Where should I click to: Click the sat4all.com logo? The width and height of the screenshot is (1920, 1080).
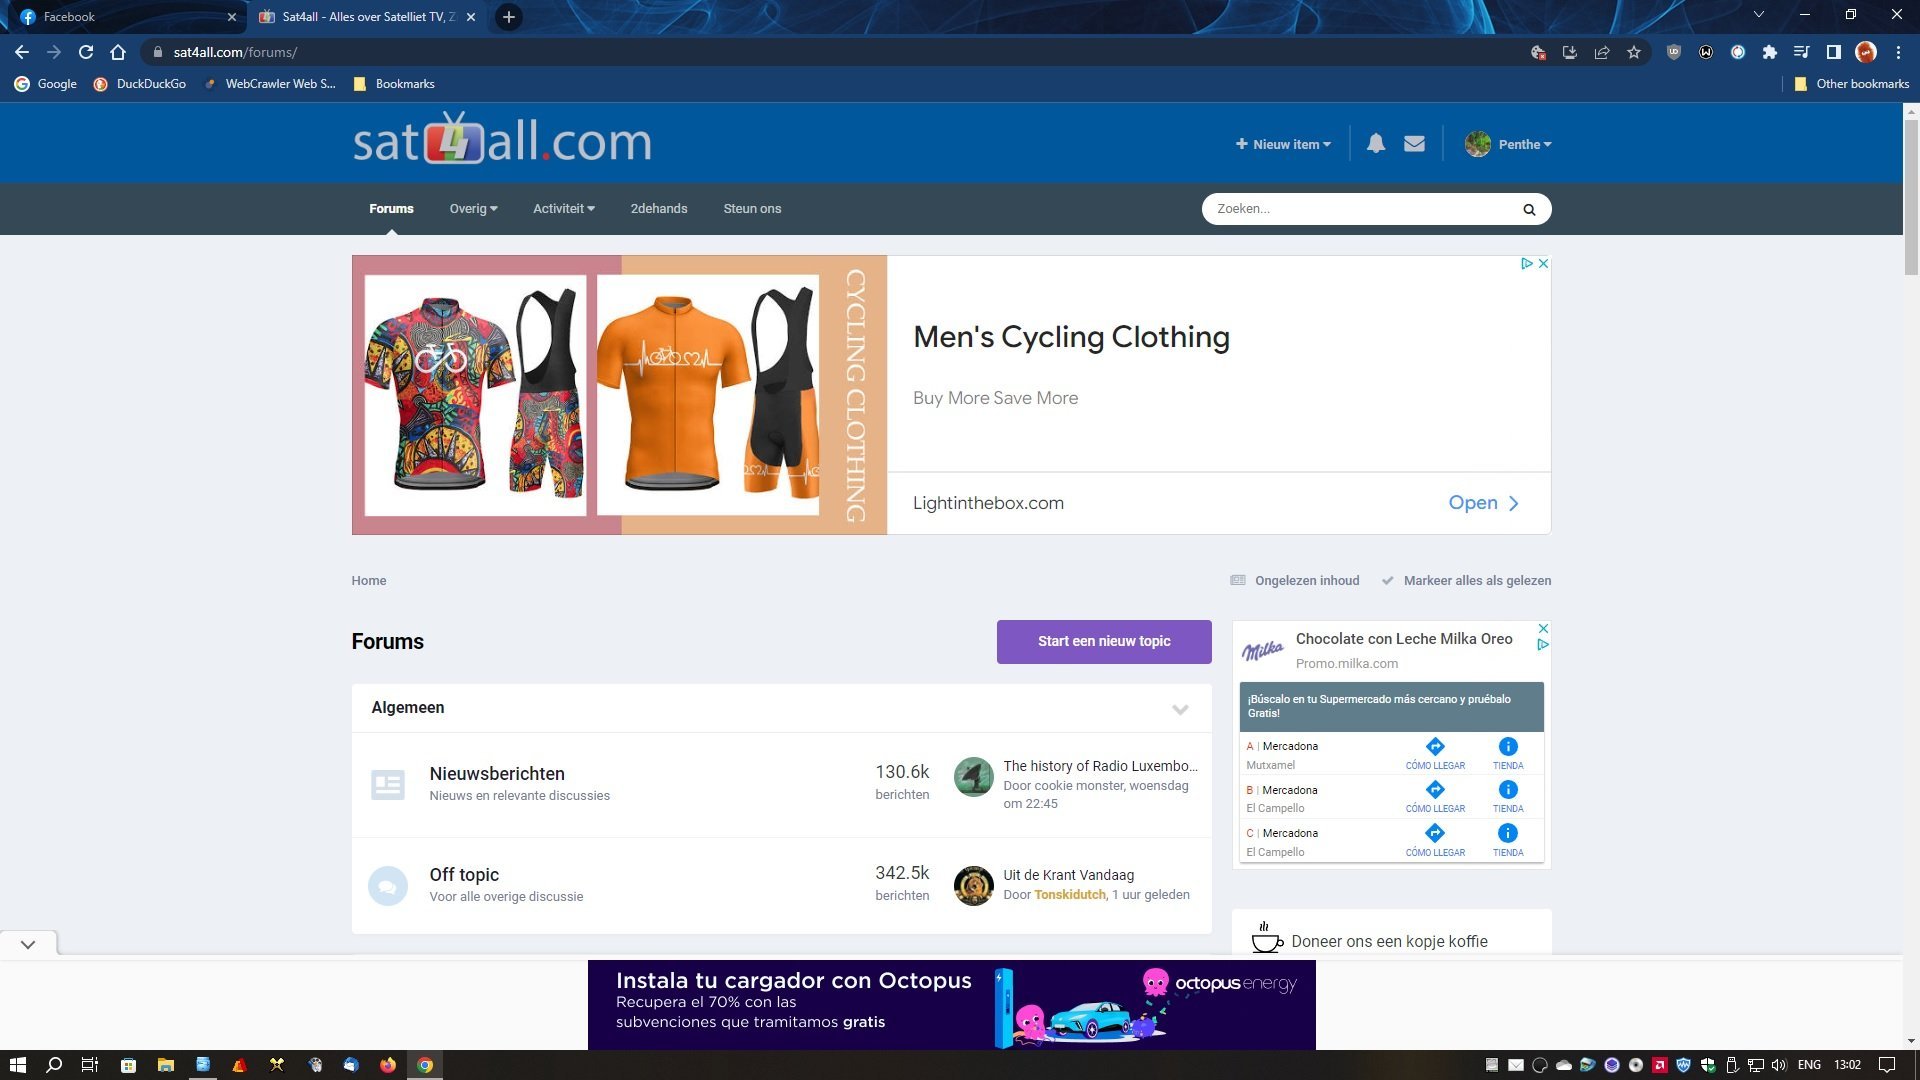(502, 140)
